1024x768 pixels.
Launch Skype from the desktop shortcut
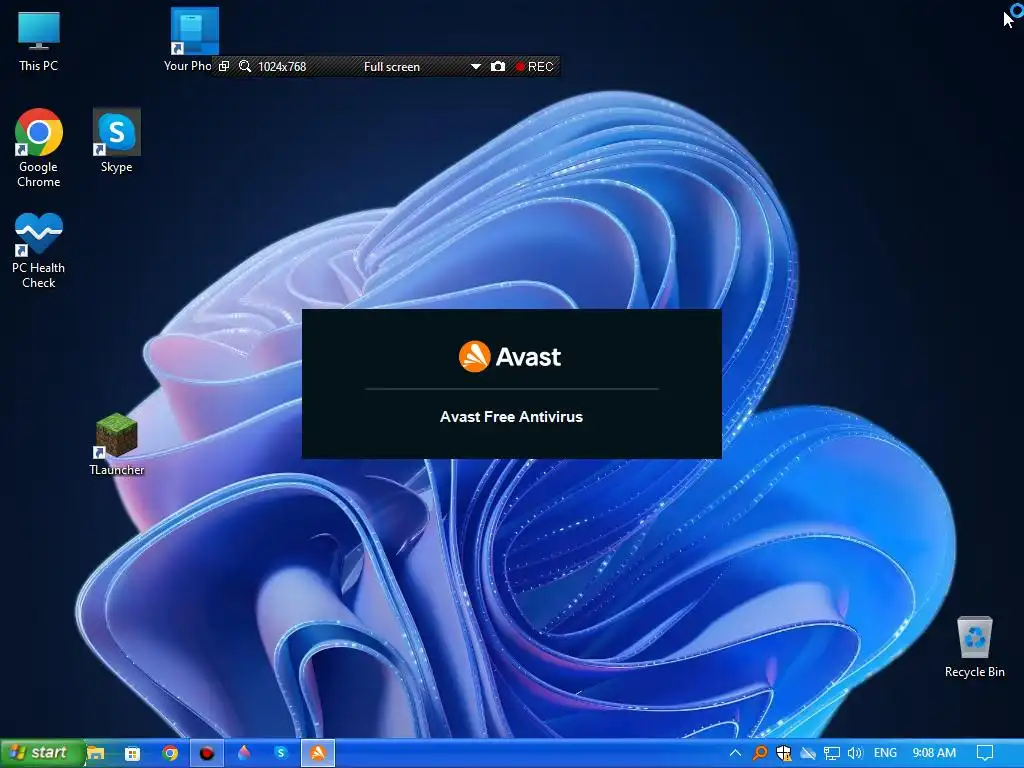[117, 140]
